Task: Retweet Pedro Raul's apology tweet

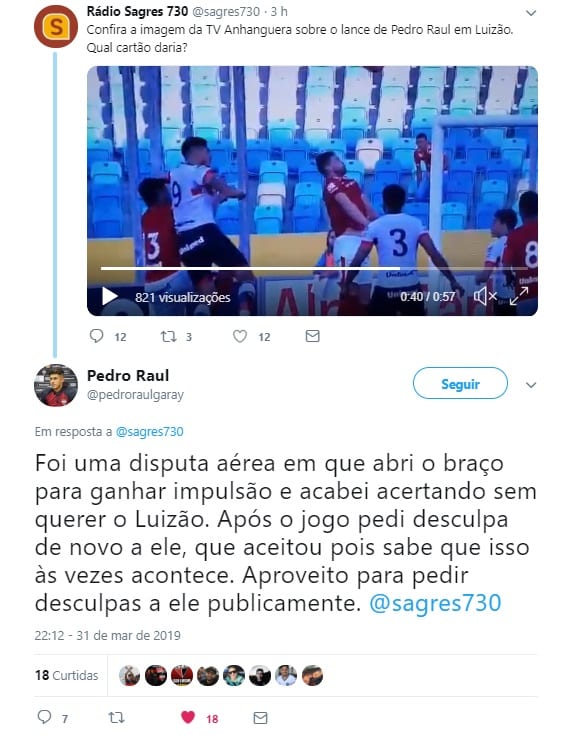Action: pos(116,717)
